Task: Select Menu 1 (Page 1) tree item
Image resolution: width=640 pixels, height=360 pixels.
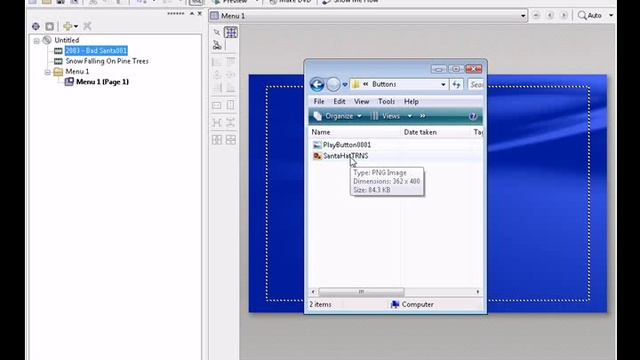Action: tap(102, 82)
